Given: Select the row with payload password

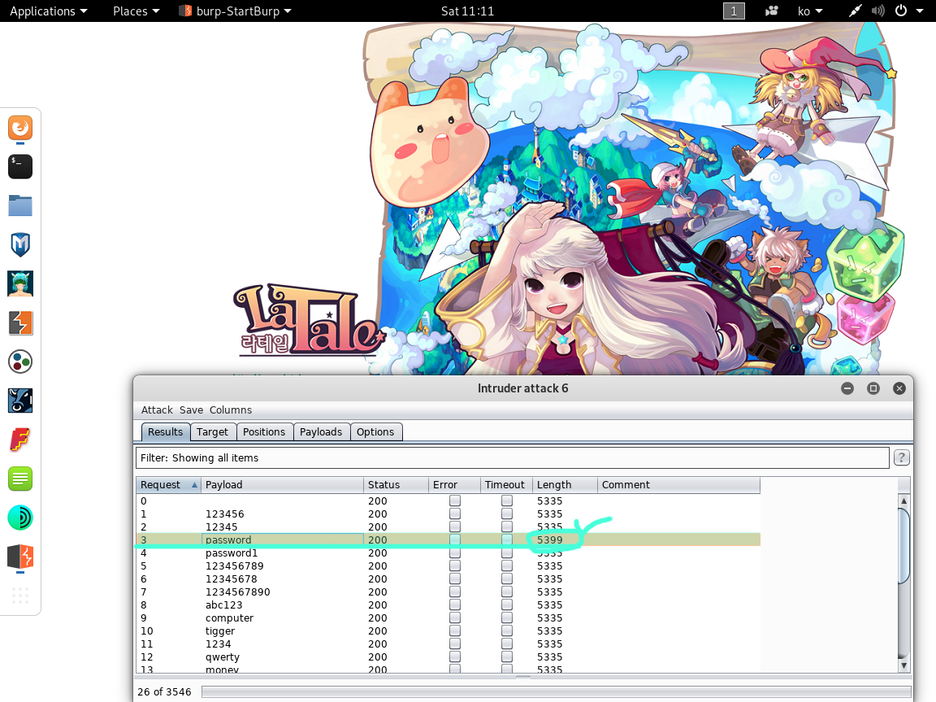Looking at the screenshot, I should click(x=448, y=540).
